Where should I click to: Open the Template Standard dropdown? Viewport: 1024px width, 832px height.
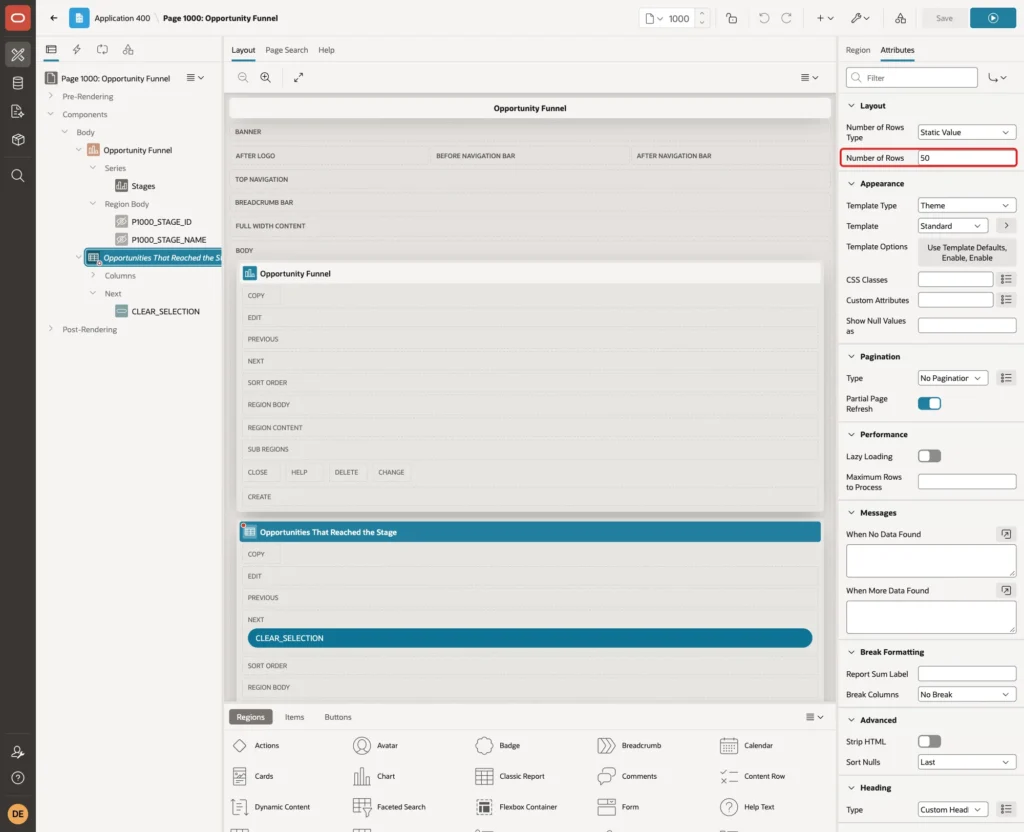pyautogui.click(x=952, y=226)
